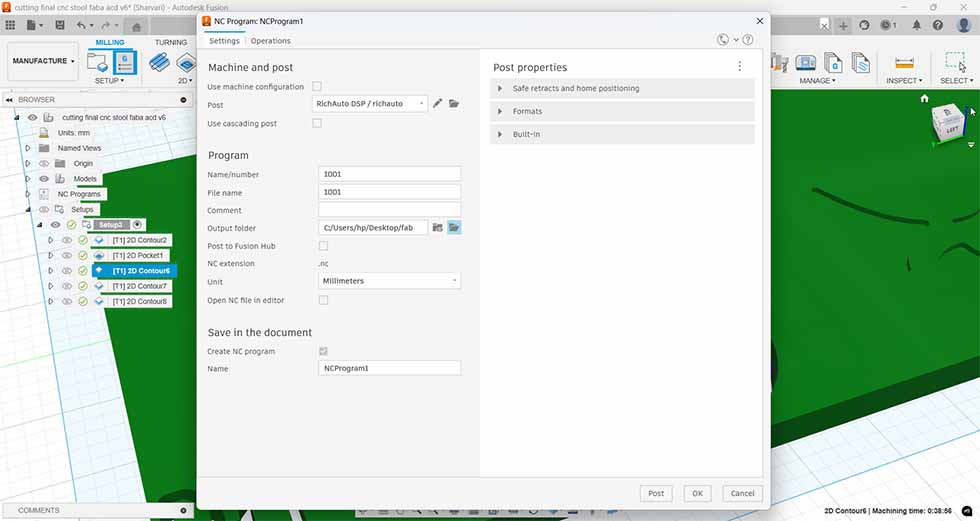980x521 pixels.
Task: Open the SELECT dropdown menu
Action: click(956, 81)
